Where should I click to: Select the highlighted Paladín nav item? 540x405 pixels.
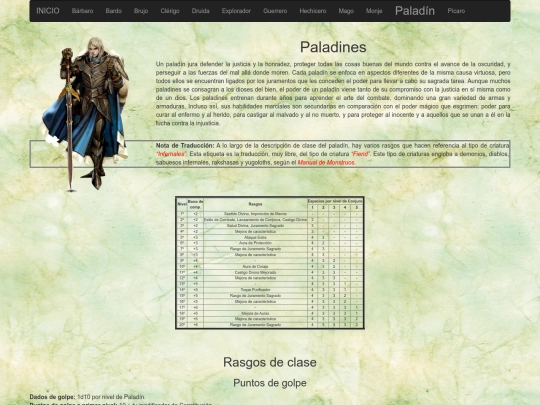[415, 11]
